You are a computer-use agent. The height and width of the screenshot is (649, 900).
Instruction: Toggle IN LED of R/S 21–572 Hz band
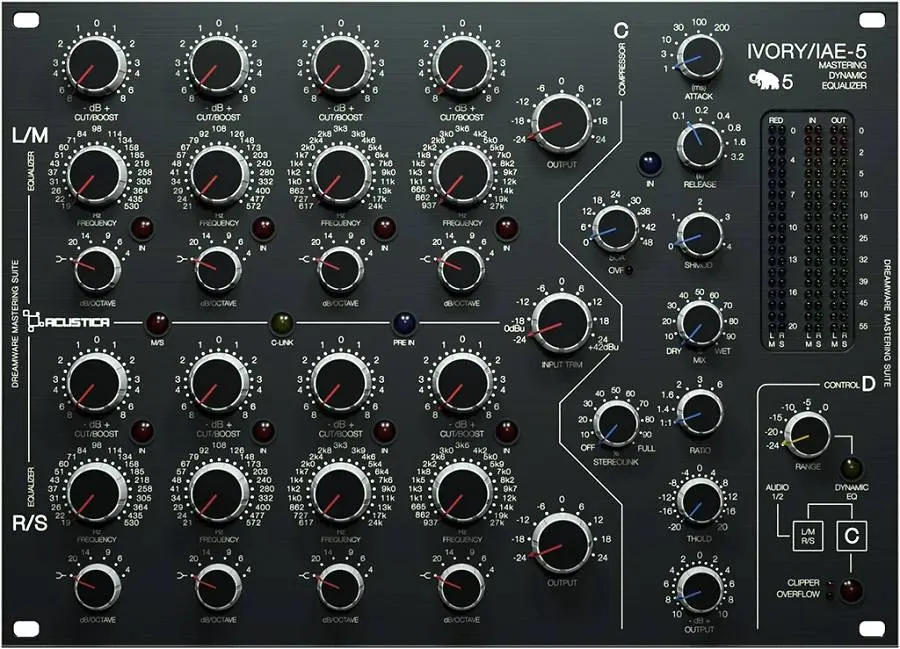[x=263, y=431]
